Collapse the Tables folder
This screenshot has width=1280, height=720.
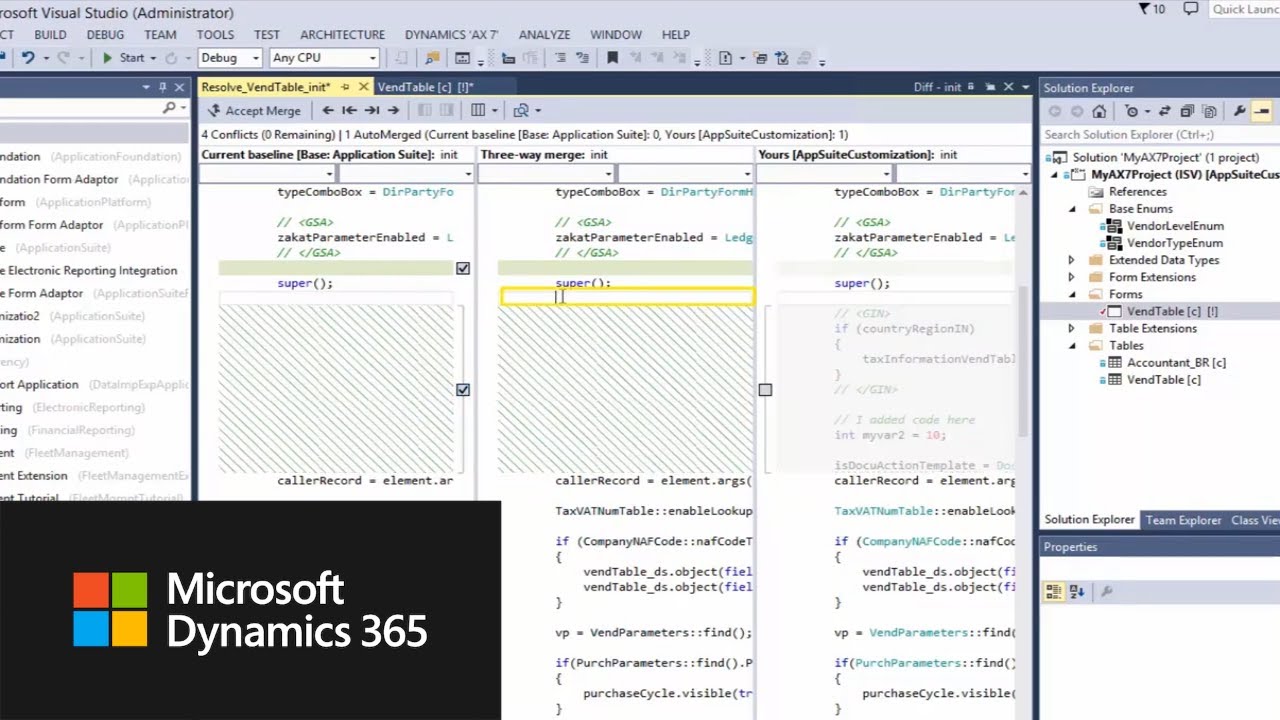click(x=1072, y=345)
